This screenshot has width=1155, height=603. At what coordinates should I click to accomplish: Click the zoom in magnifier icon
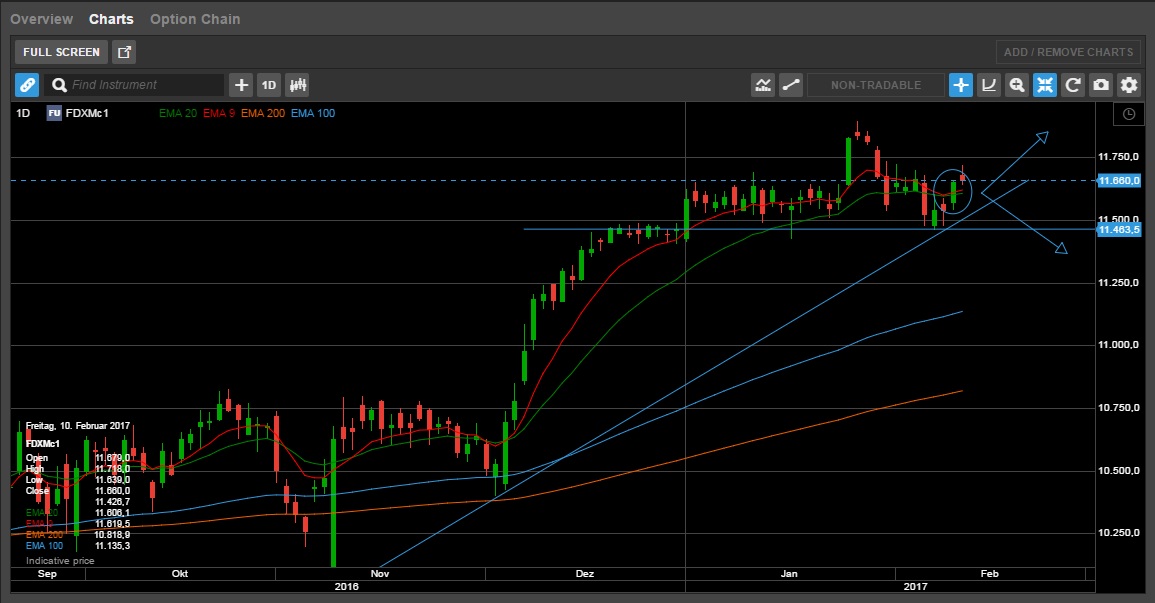click(x=1017, y=85)
